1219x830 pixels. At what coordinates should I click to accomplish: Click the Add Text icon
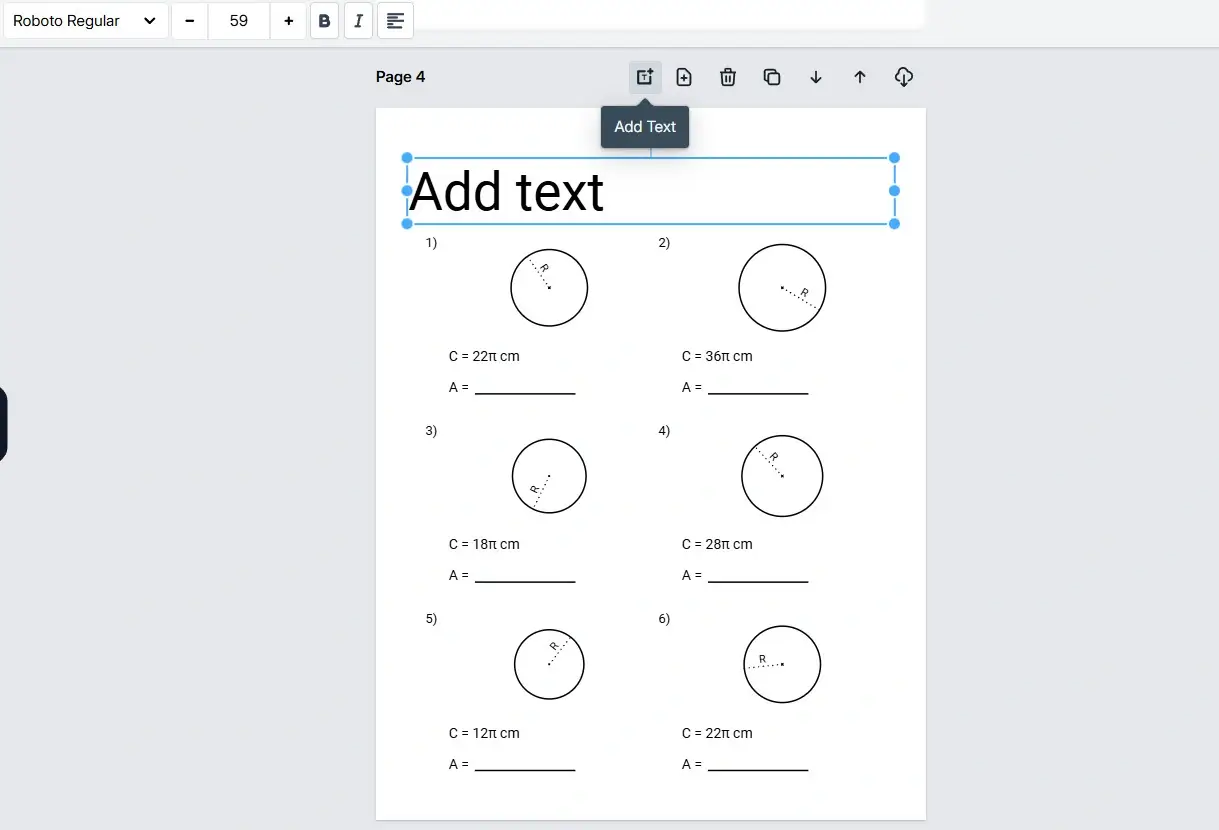pos(645,77)
